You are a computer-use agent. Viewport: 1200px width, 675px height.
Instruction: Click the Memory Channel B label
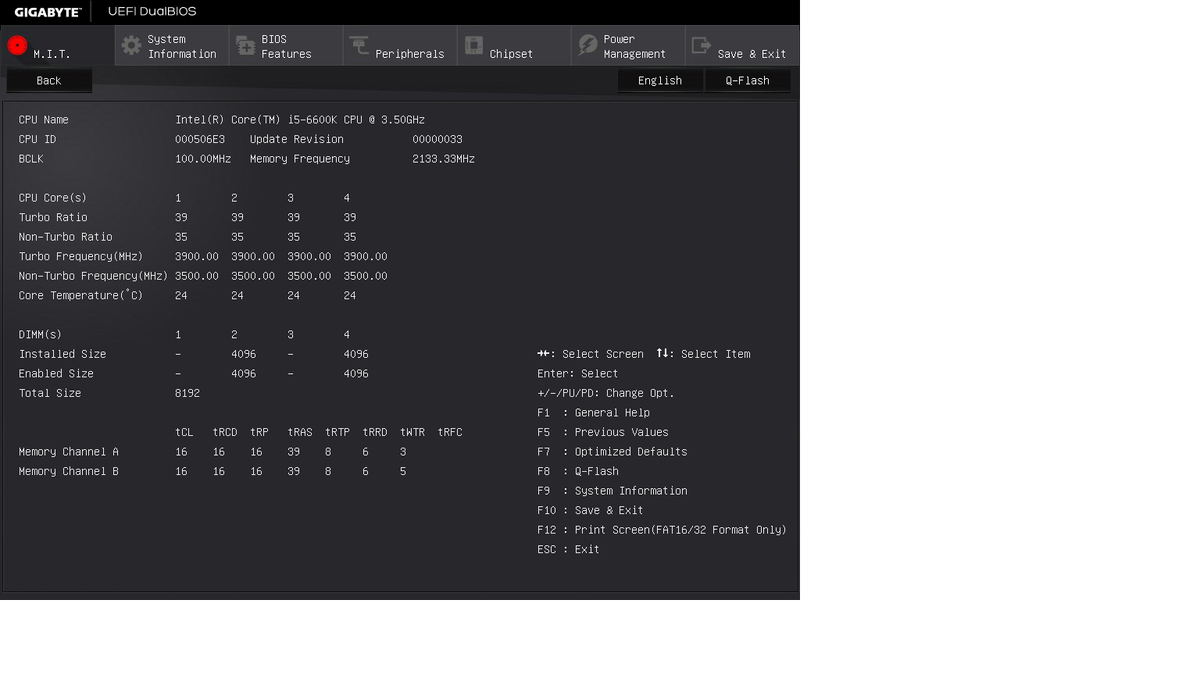point(69,471)
